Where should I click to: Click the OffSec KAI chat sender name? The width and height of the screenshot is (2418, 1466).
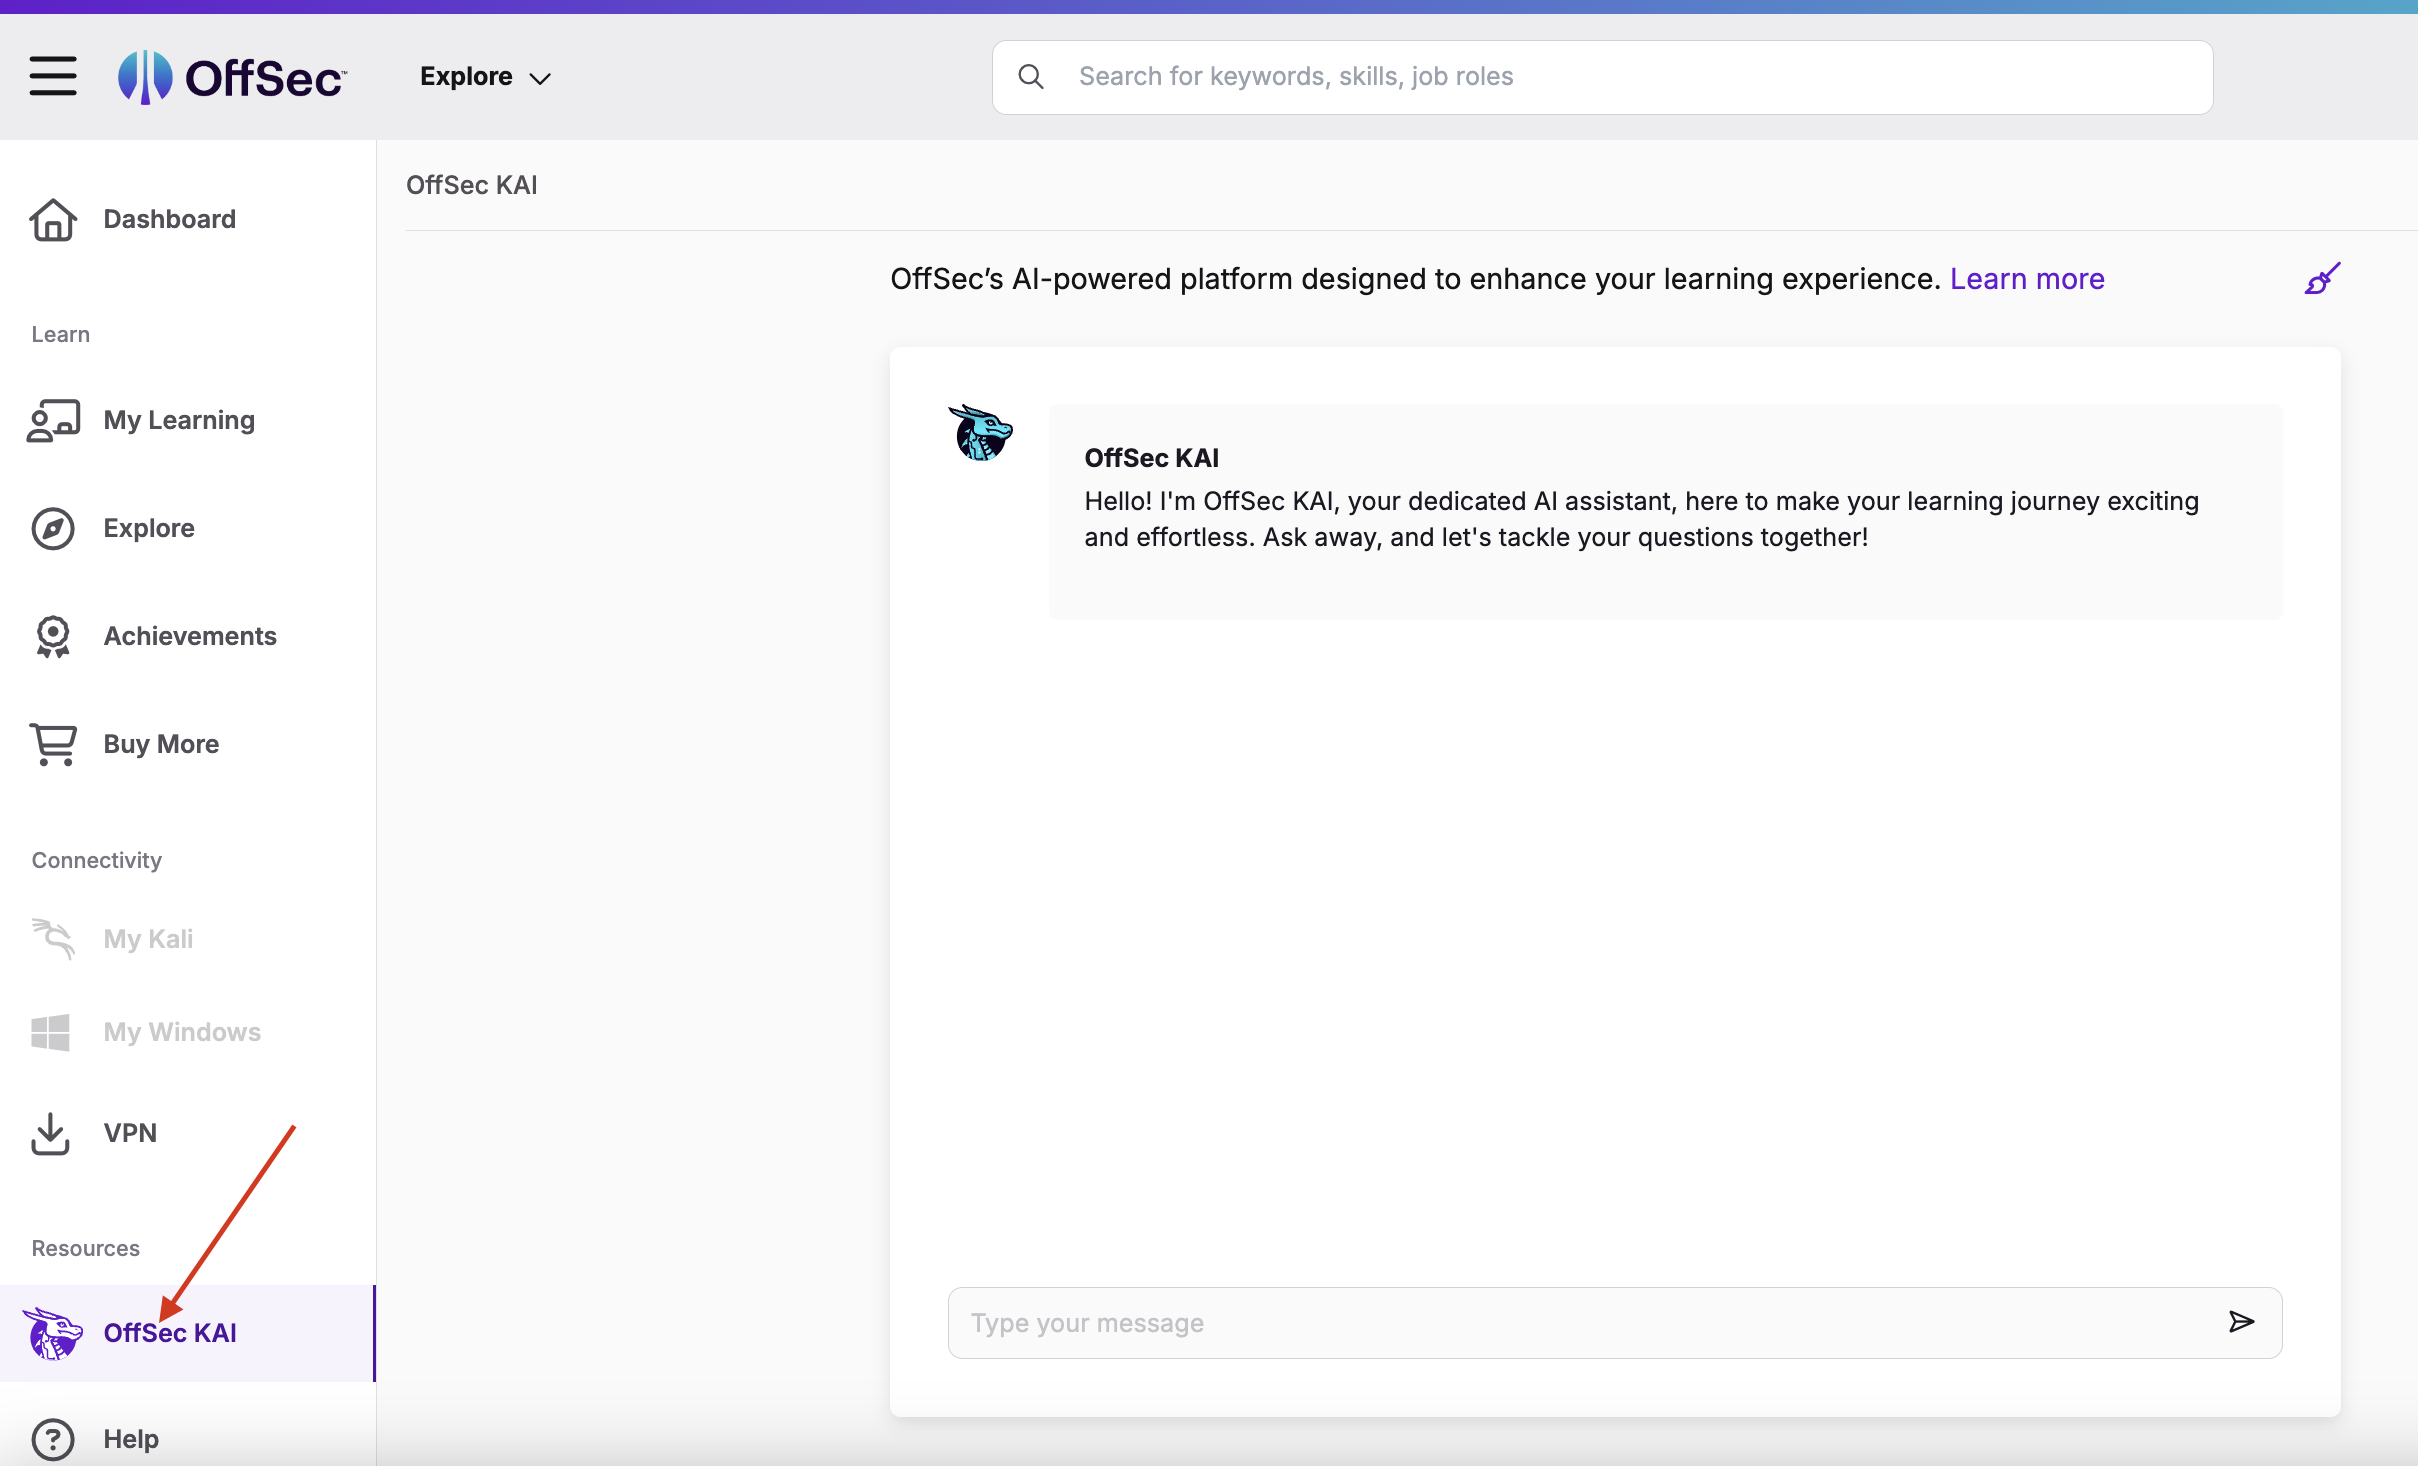(1152, 458)
